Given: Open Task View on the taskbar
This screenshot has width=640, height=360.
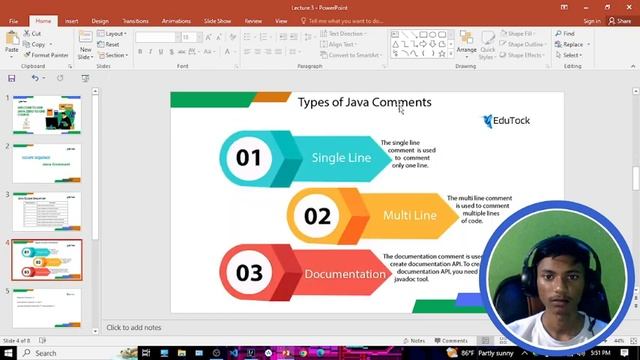Looking at the screenshot, I should 146,353.
